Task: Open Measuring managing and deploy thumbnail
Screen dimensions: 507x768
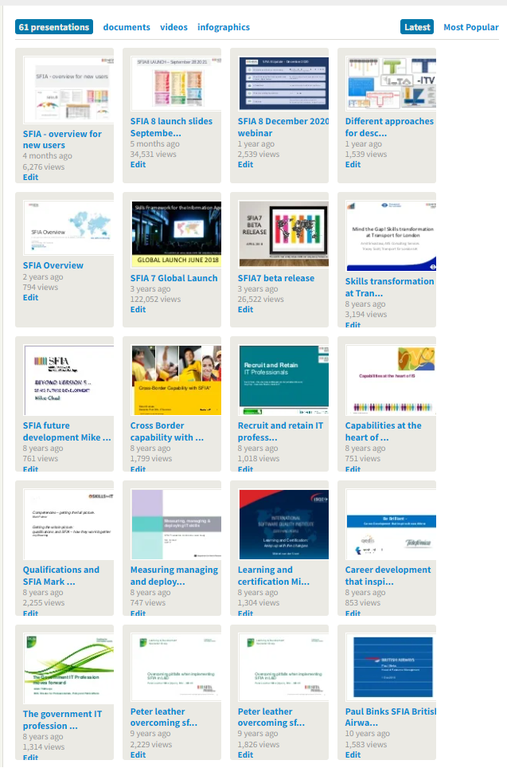Action: pyautogui.click(x=176, y=524)
